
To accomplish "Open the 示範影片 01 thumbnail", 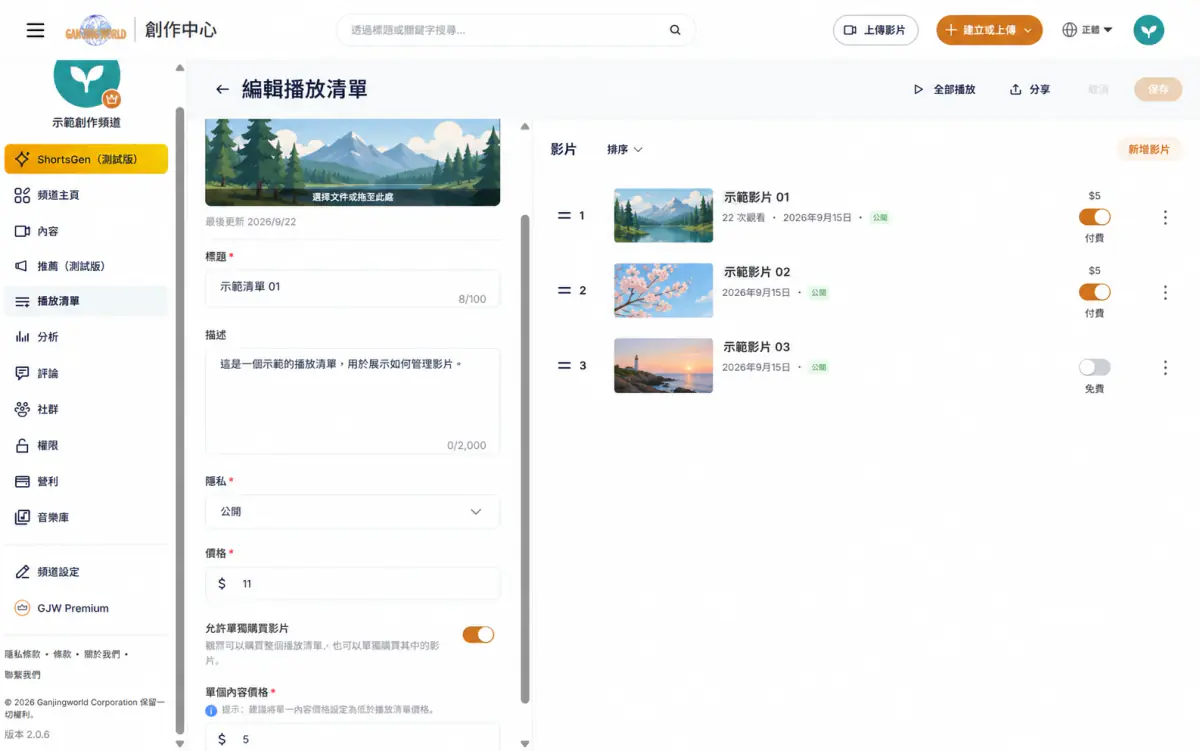I will tap(663, 215).
